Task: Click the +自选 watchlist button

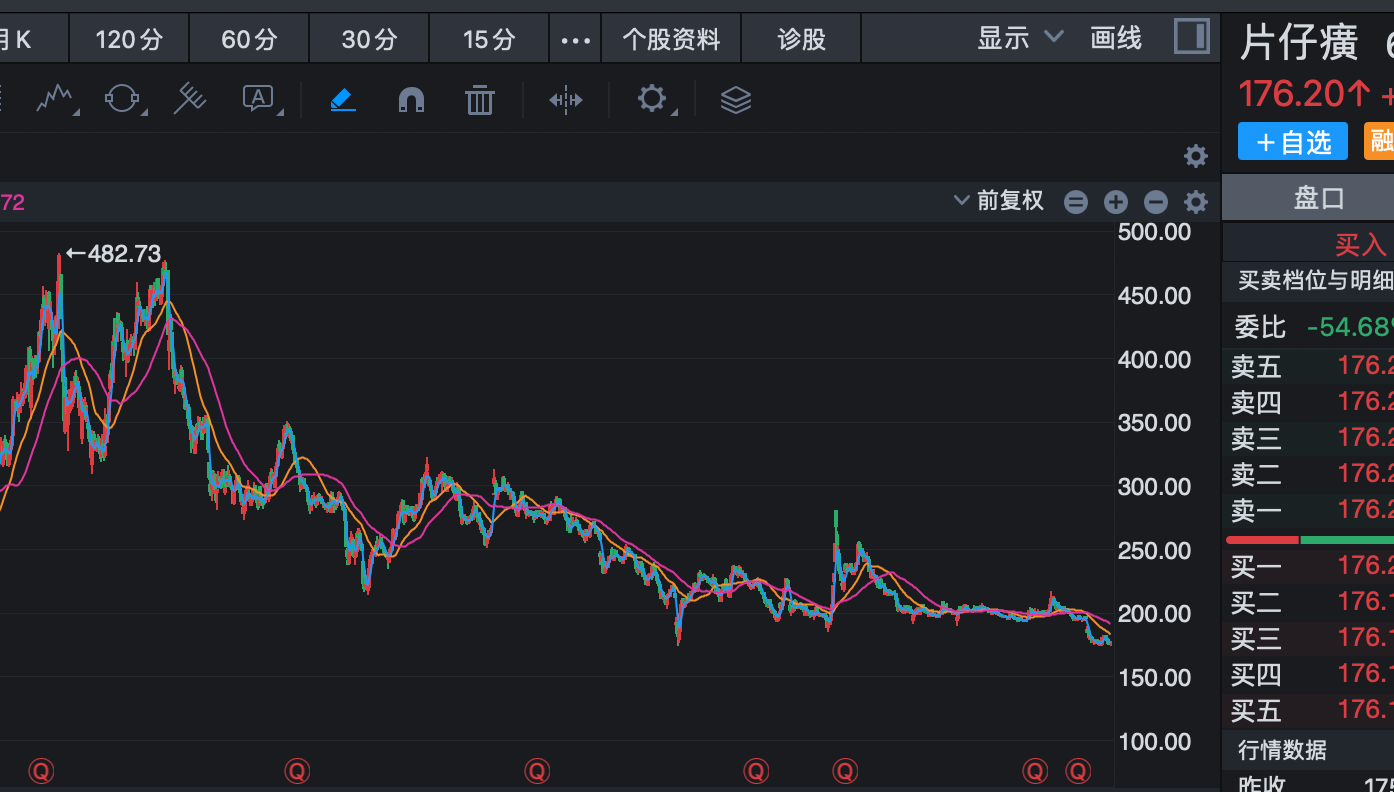Action: click(x=1292, y=142)
